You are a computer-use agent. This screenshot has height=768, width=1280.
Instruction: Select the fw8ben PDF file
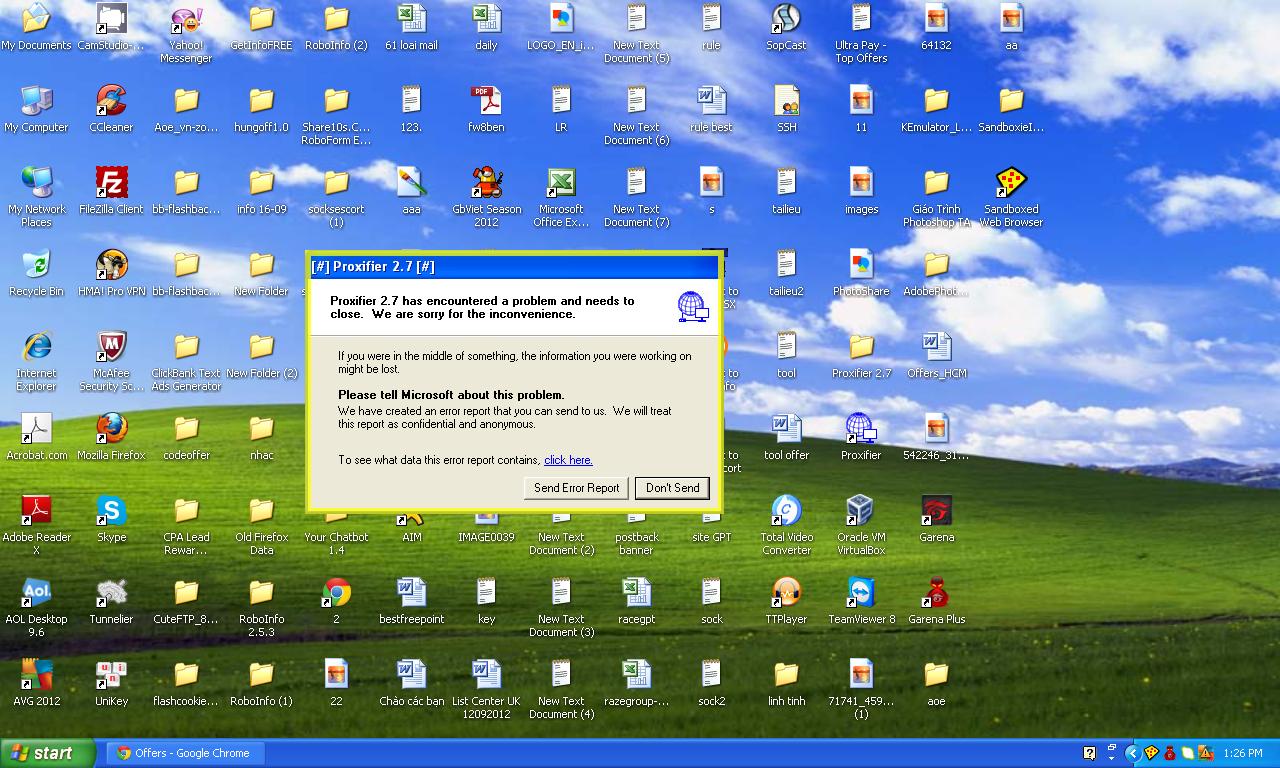coord(486,109)
